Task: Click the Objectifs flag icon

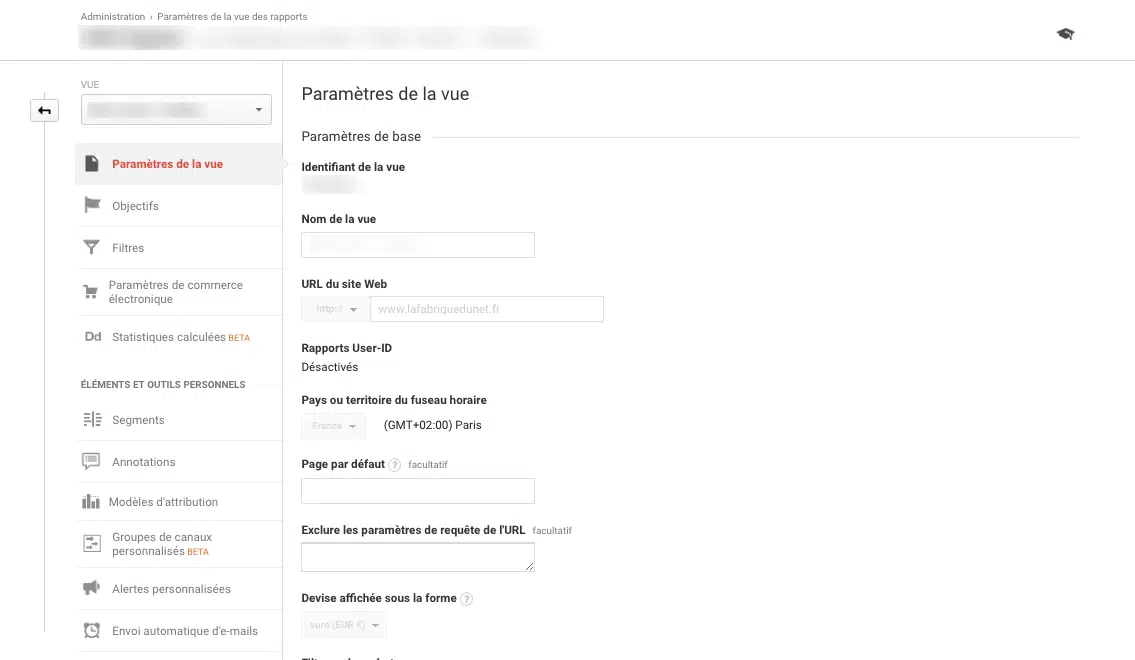Action: [92, 205]
